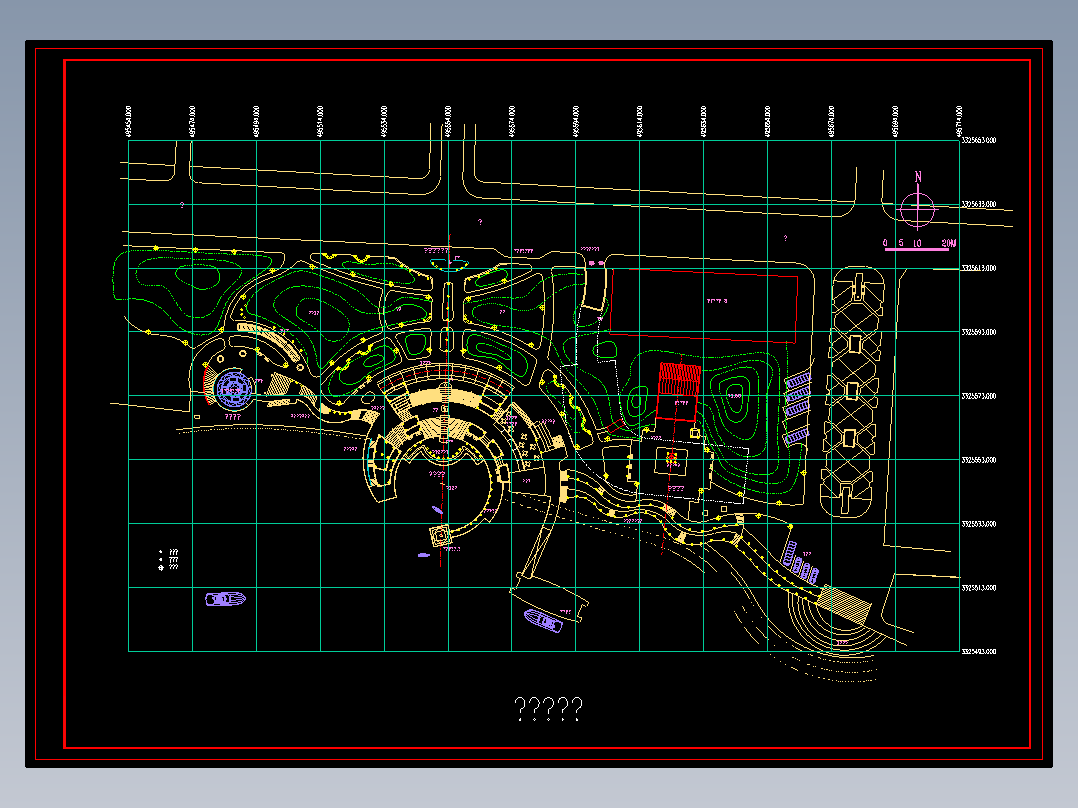Screen dimensions: 1078x808
Task: Click the yellow hatched ramp at lower right
Action: point(844,604)
